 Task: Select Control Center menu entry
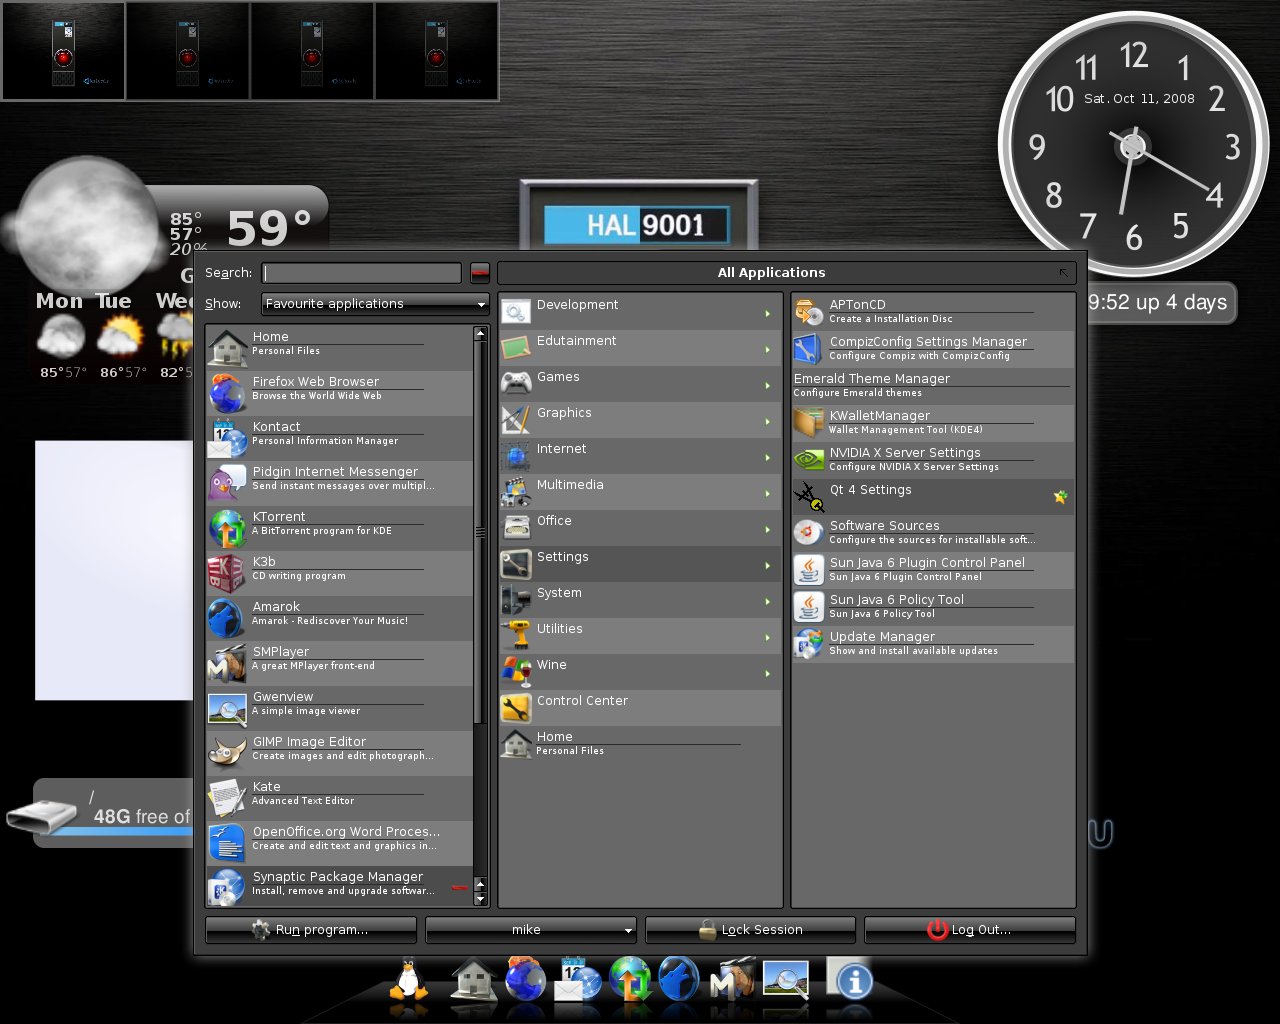pyautogui.click(x=640, y=708)
